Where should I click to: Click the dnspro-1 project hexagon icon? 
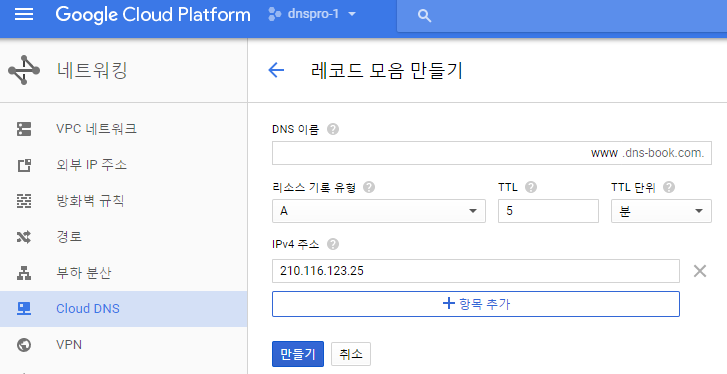coord(274,14)
